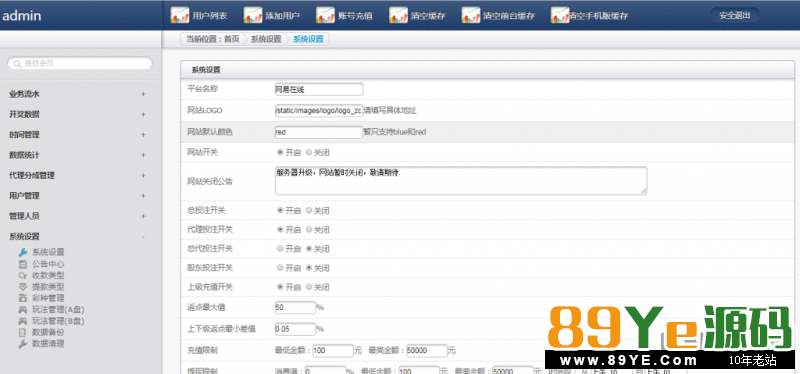Screen dimensions: 800x374
Task: Go to 首页 in the breadcrumb
Action: coord(232,39)
